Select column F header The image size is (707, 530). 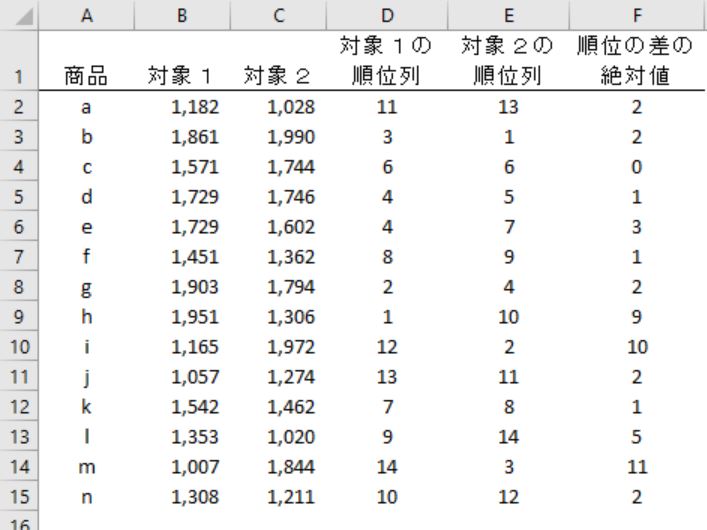tap(637, 15)
